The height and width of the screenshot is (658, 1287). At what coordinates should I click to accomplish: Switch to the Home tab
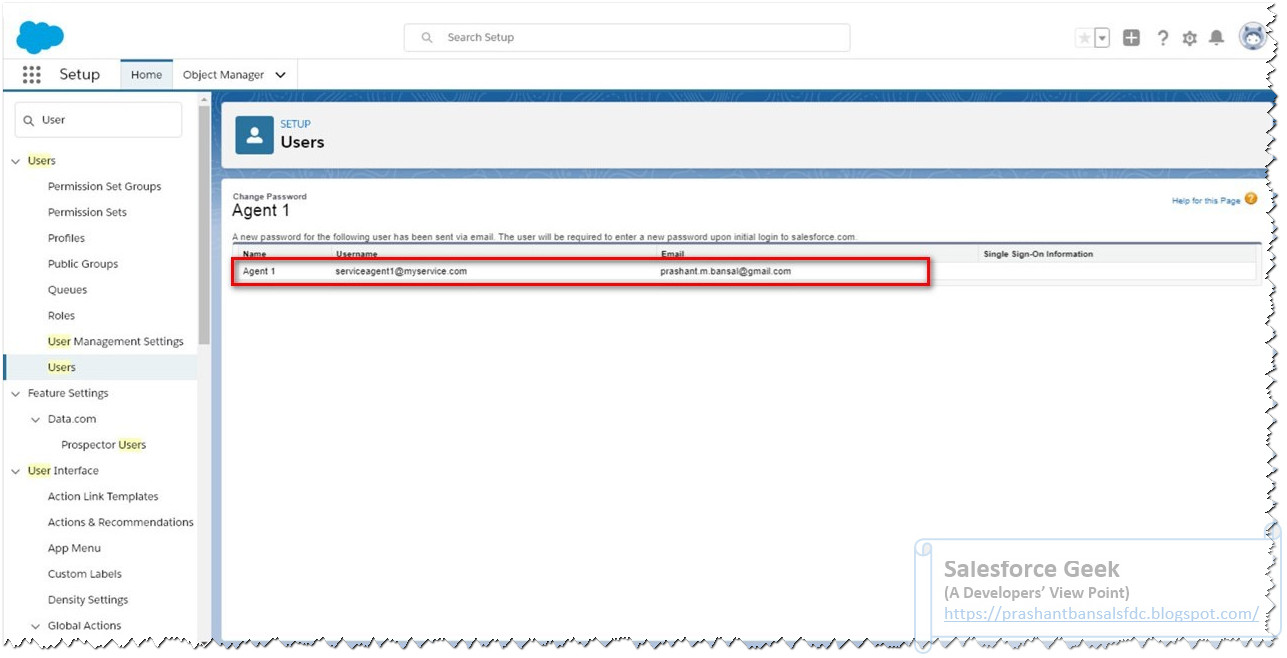146,75
